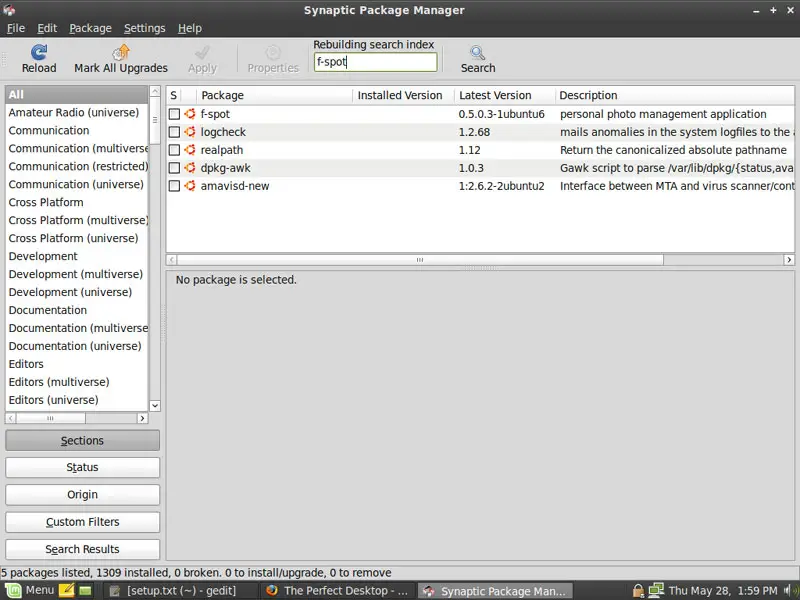Click the lock icon in the system tray
This screenshot has height=600, width=800.
638,591
